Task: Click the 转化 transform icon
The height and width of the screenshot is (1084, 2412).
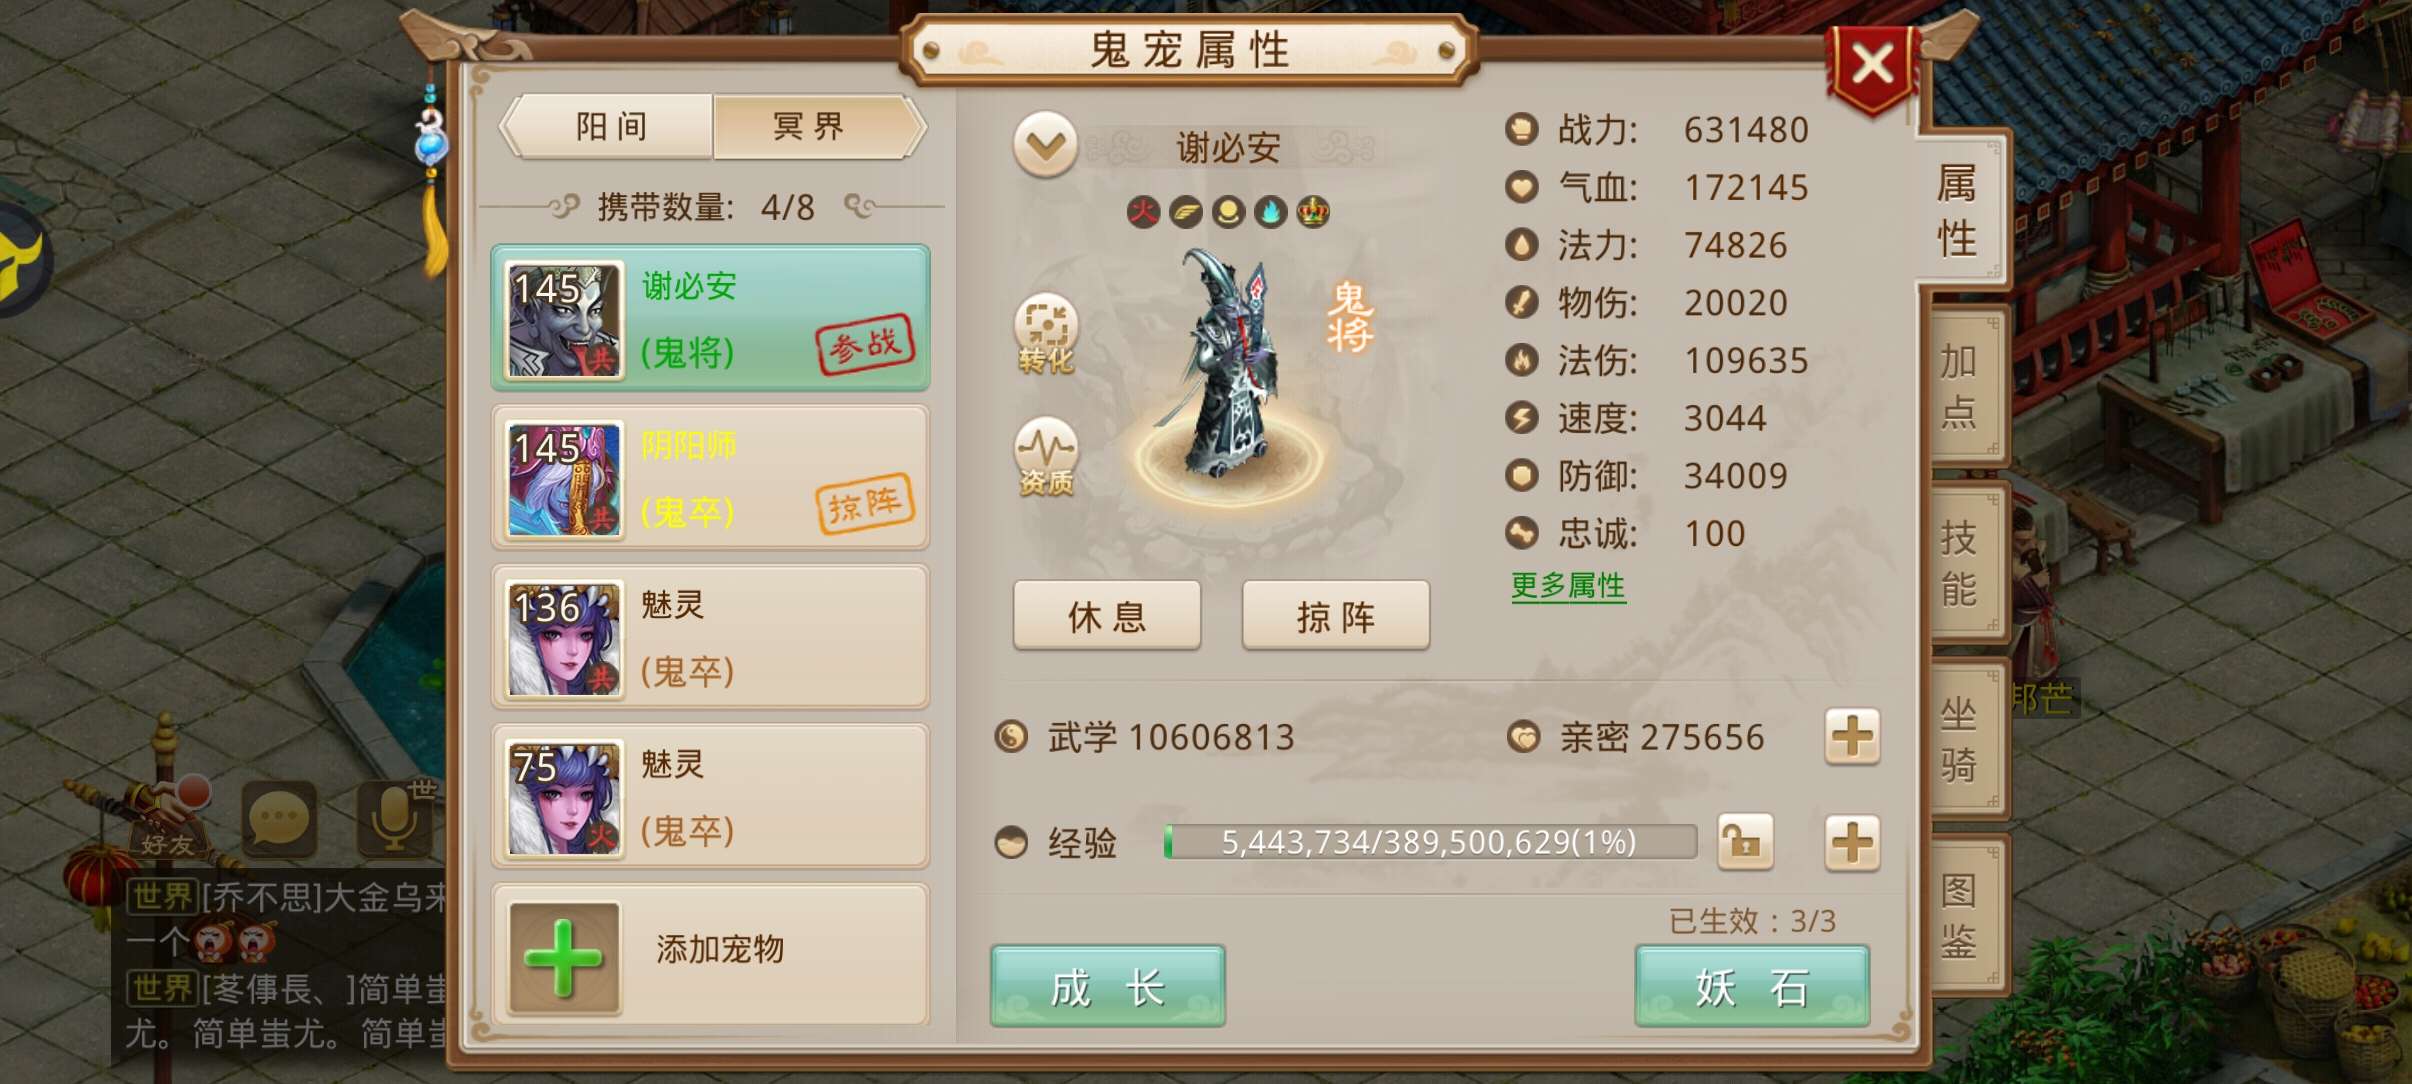Action: pyautogui.click(x=1046, y=334)
